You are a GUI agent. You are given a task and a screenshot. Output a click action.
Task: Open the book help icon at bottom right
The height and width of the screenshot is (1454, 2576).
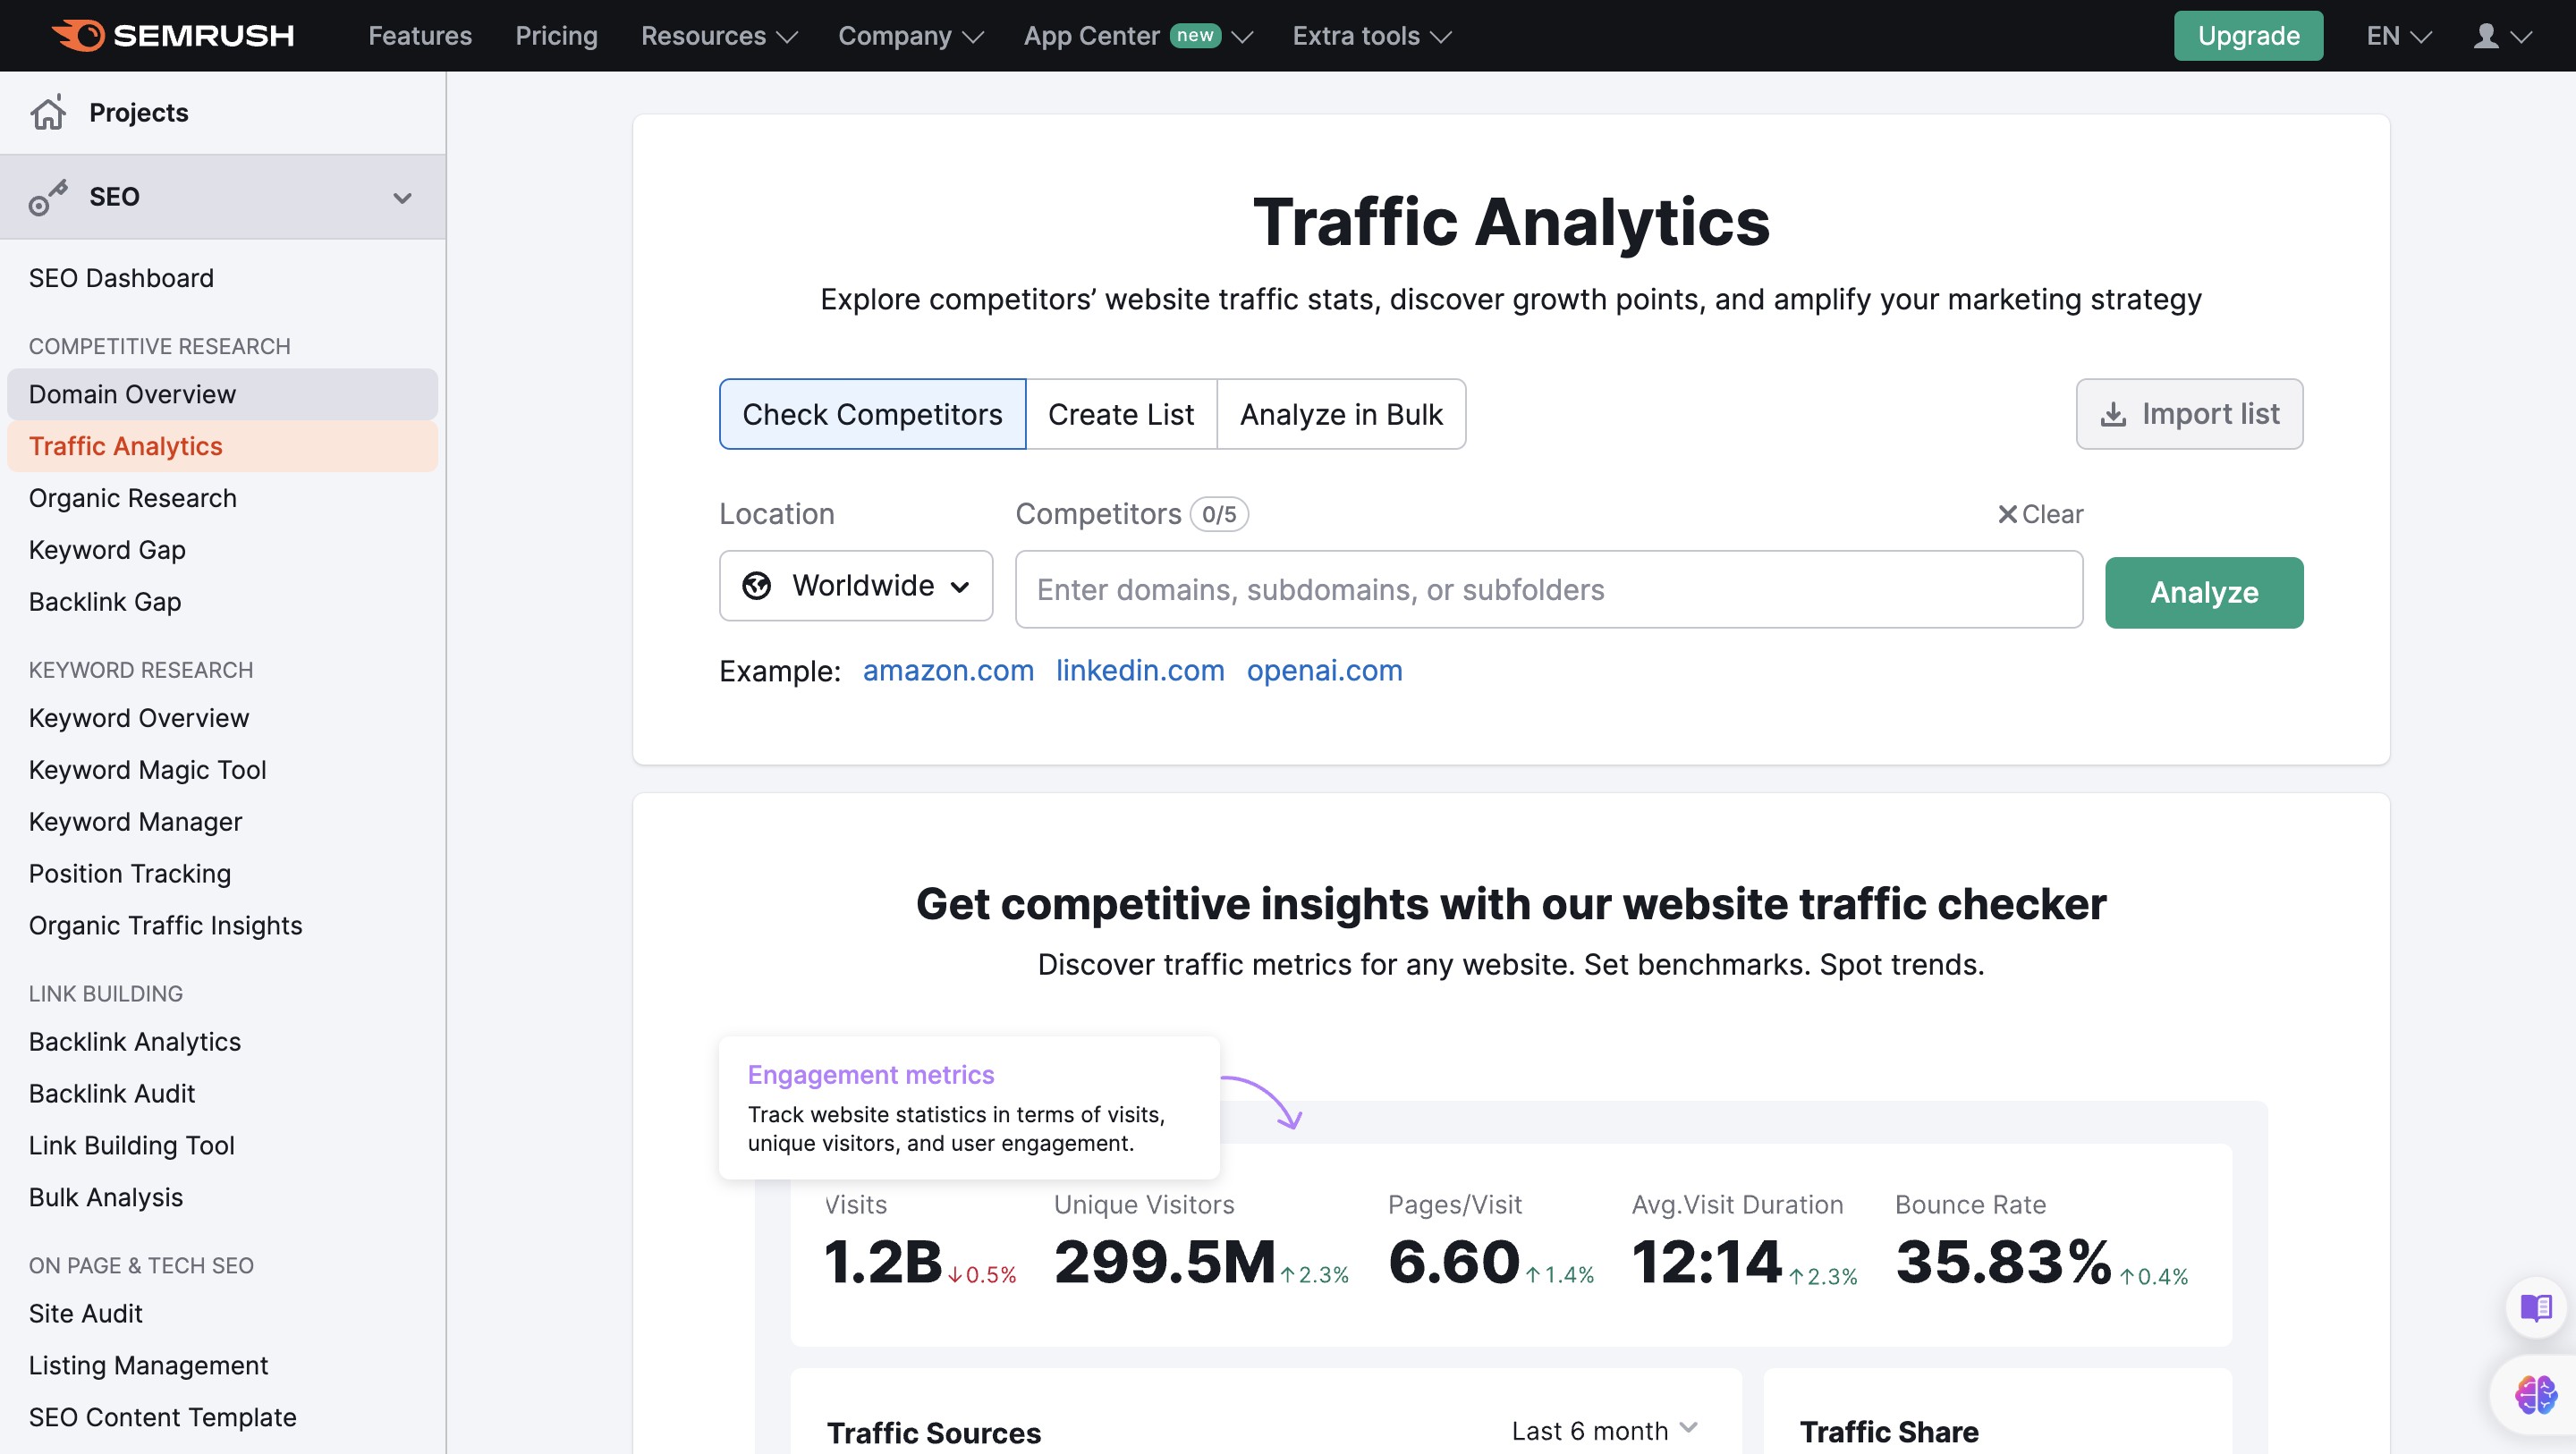click(2536, 1307)
